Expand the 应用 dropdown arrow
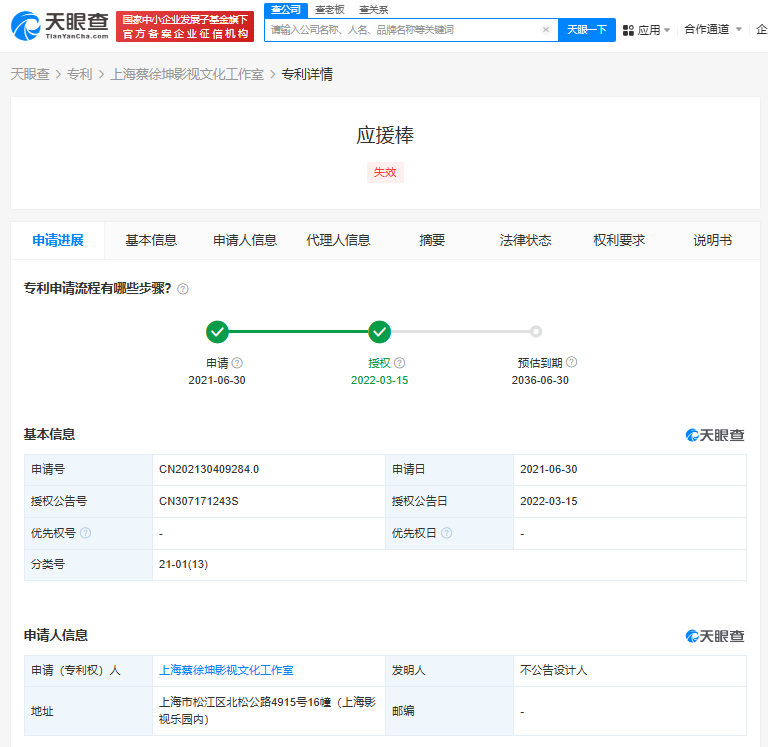Viewport: 768px width, 747px height. (x=667, y=30)
